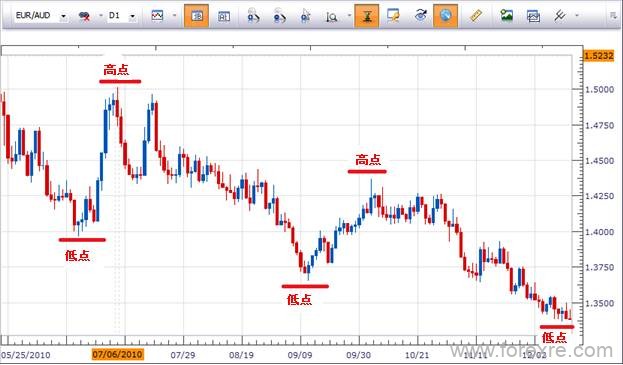Click the remove-indicator icon with red X
Viewport: 623px width, 365px height.
[84, 16]
